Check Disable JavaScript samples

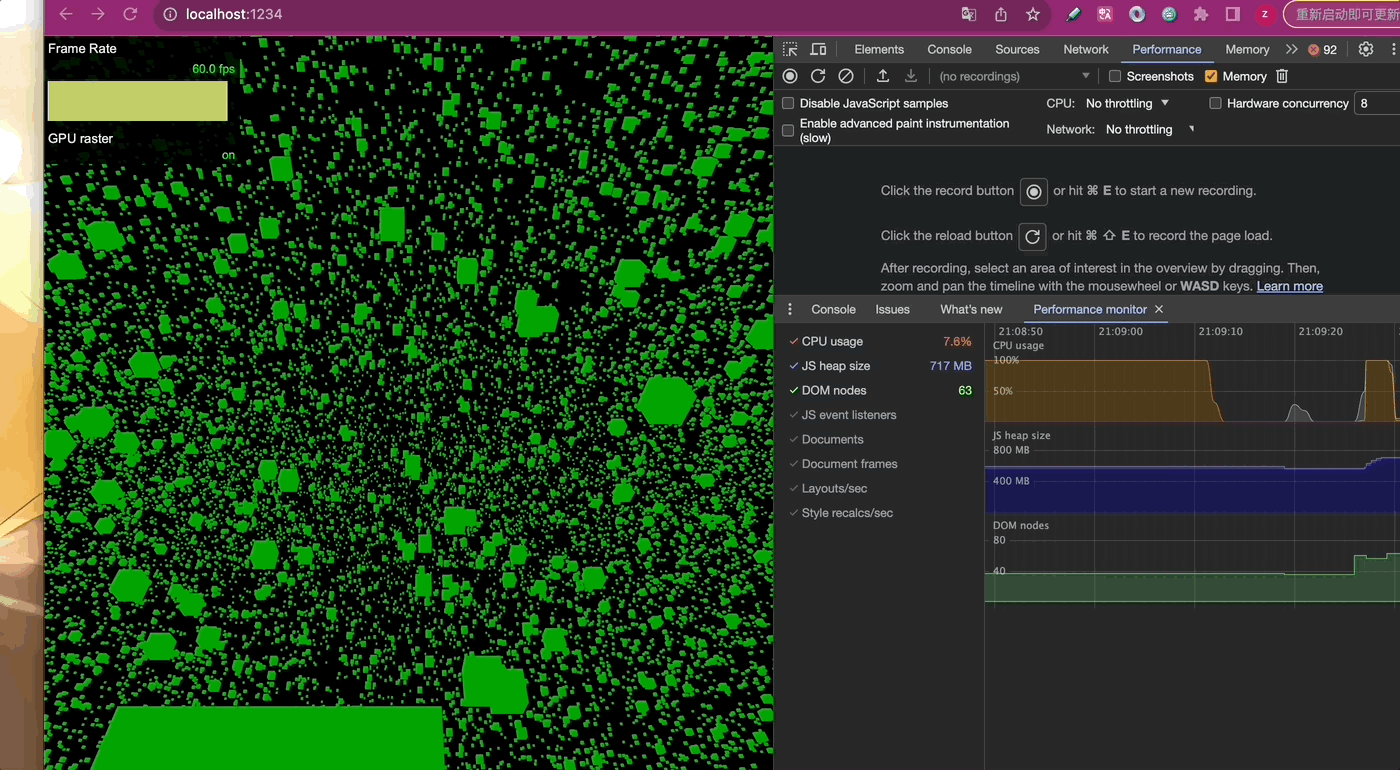pyautogui.click(x=788, y=103)
